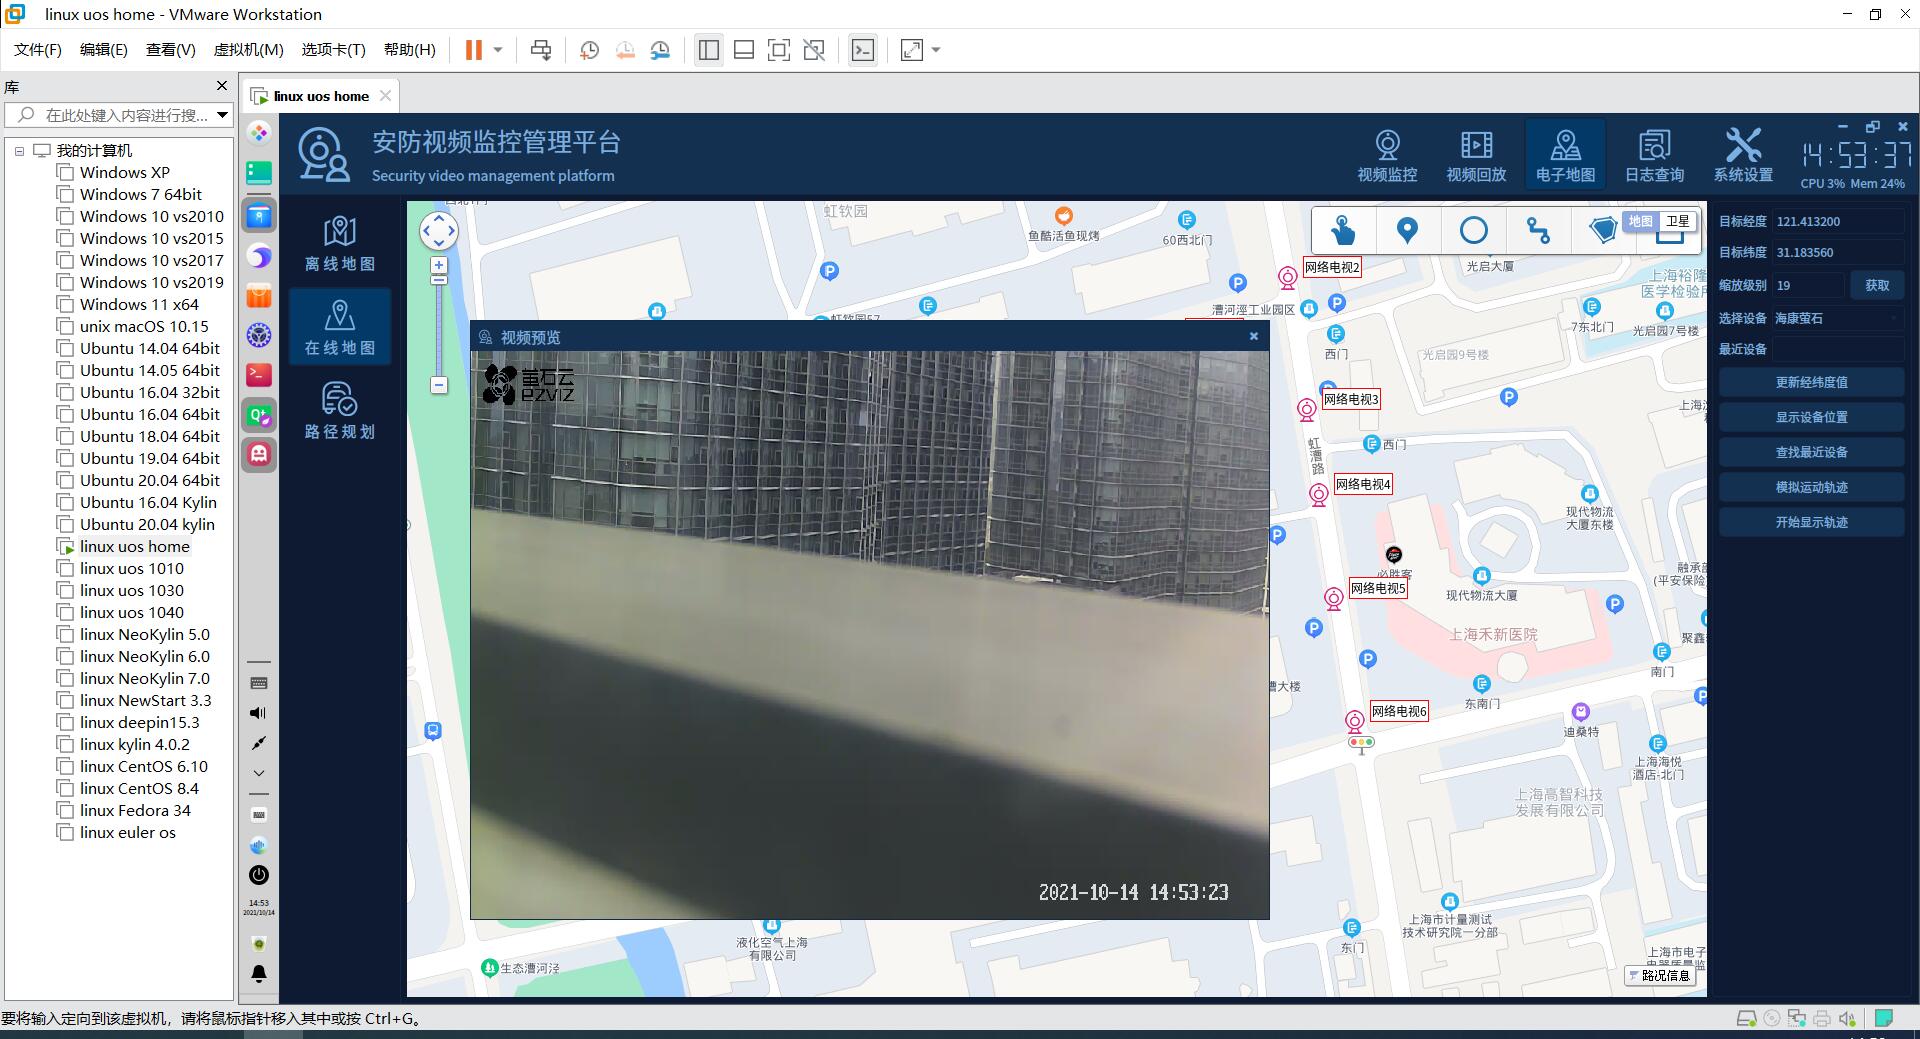The height and width of the screenshot is (1039, 1920).
Task: Open the 日志查询 log query module
Action: tap(1654, 155)
